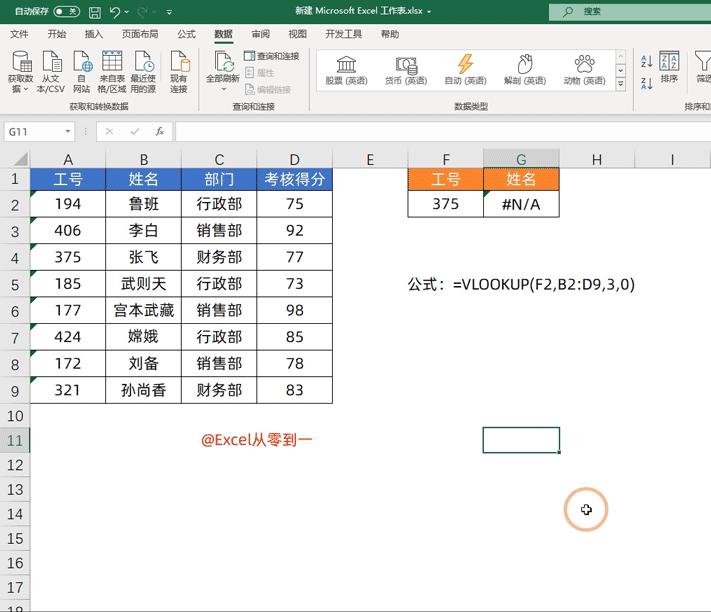Click the Queries & Connections (查询和连接) button
The image size is (711, 612).
(272, 56)
